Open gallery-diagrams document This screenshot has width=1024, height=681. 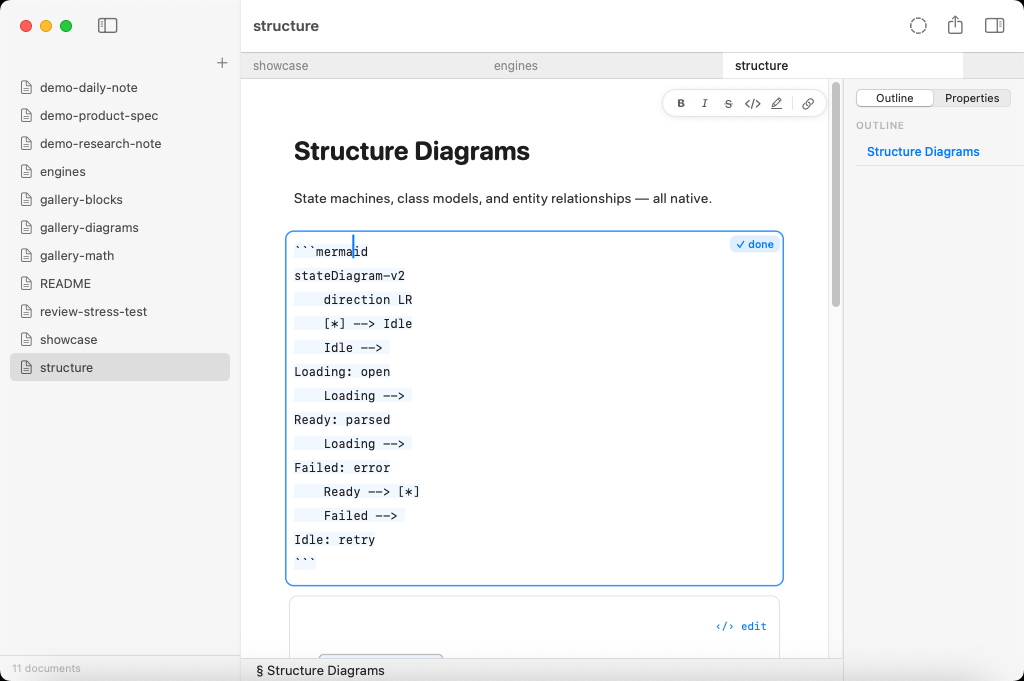point(120,227)
